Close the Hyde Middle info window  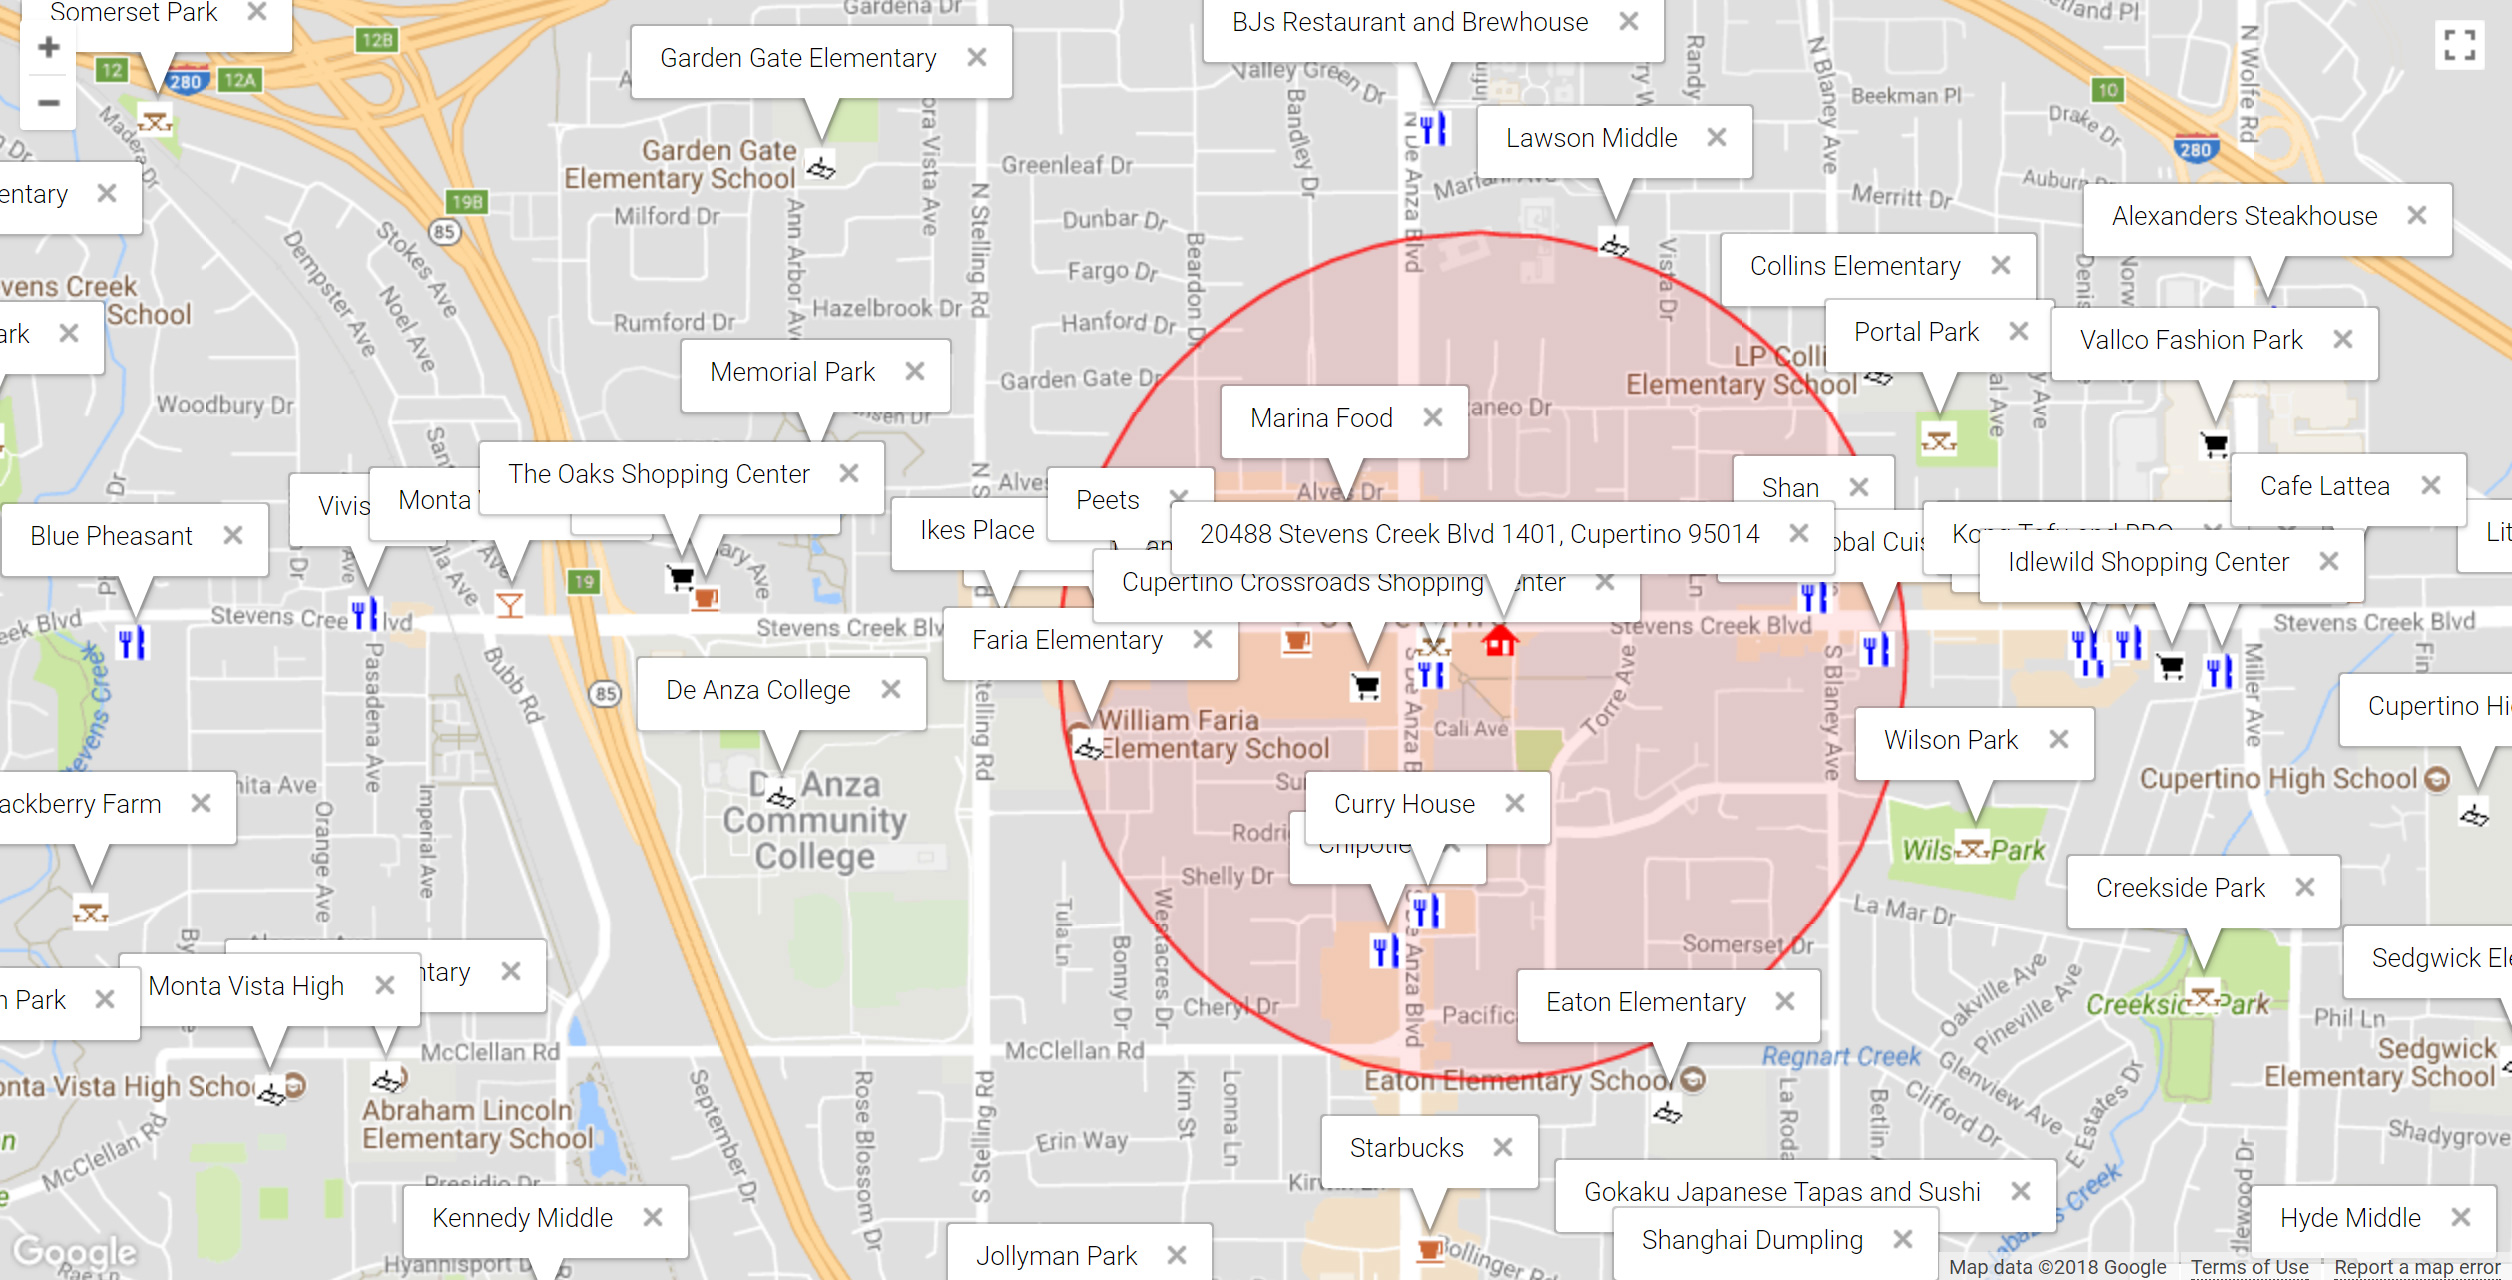2461,1217
